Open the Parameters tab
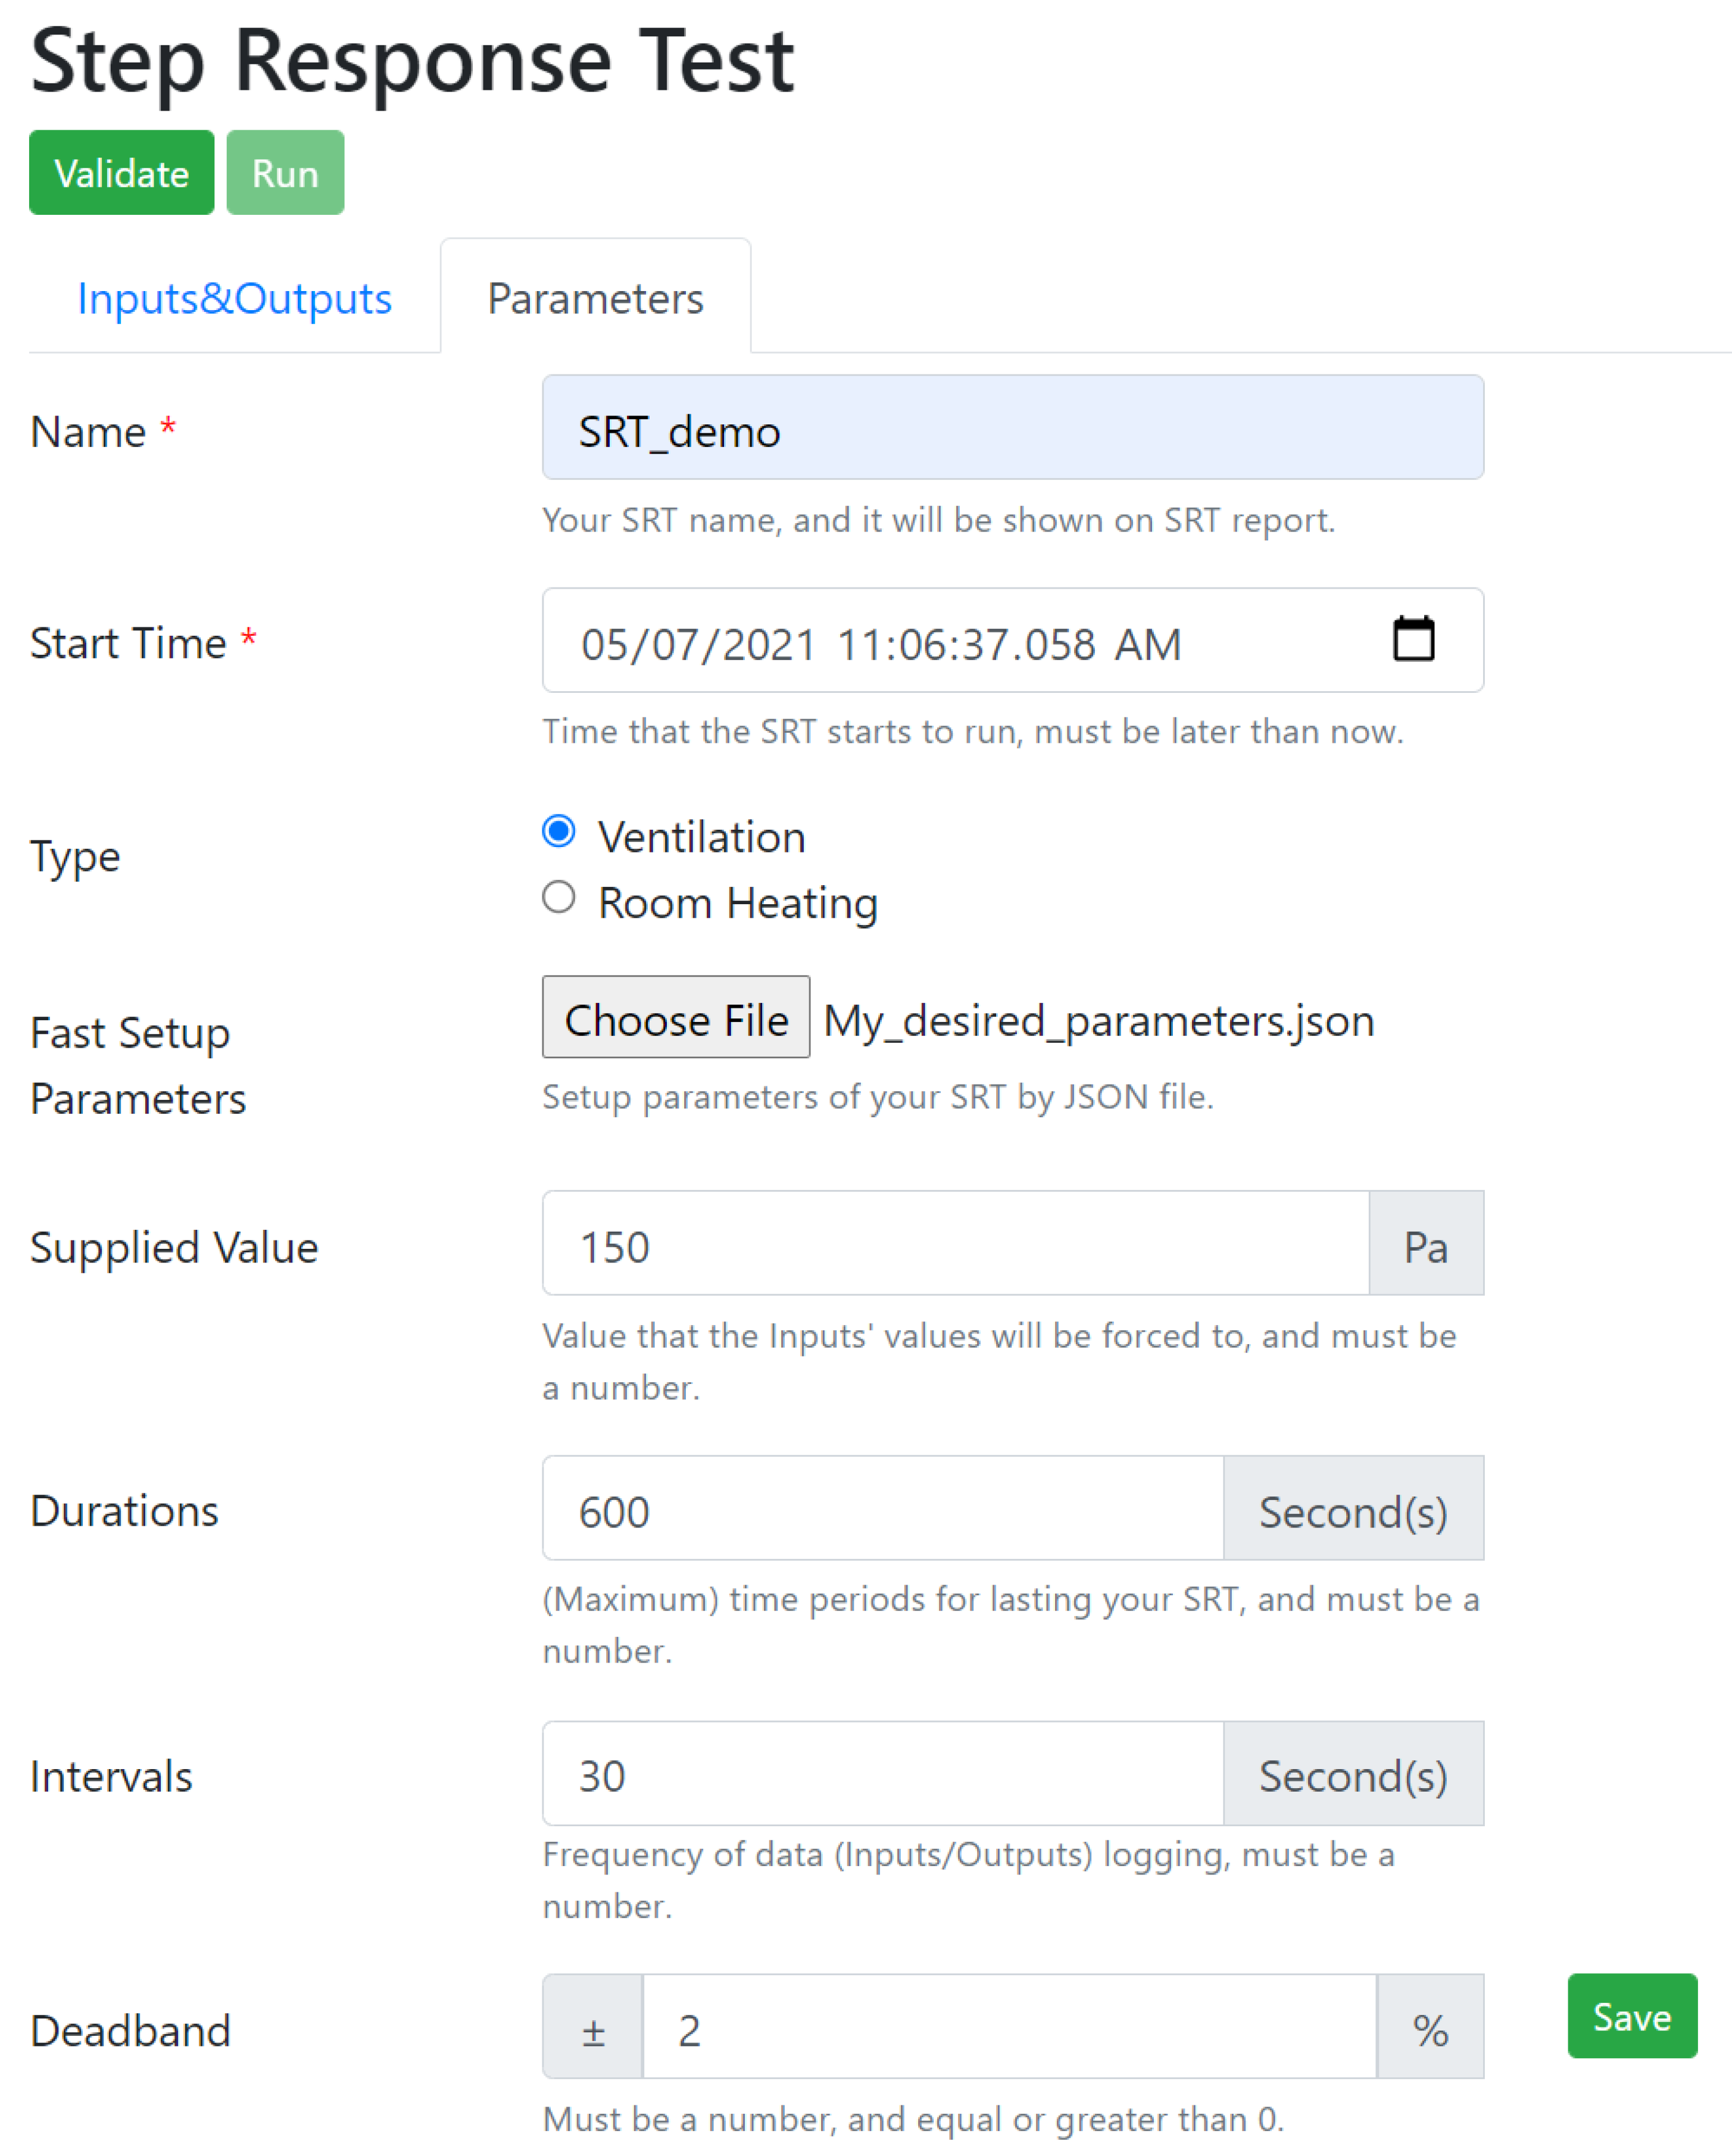 click(x=595, y=298)
